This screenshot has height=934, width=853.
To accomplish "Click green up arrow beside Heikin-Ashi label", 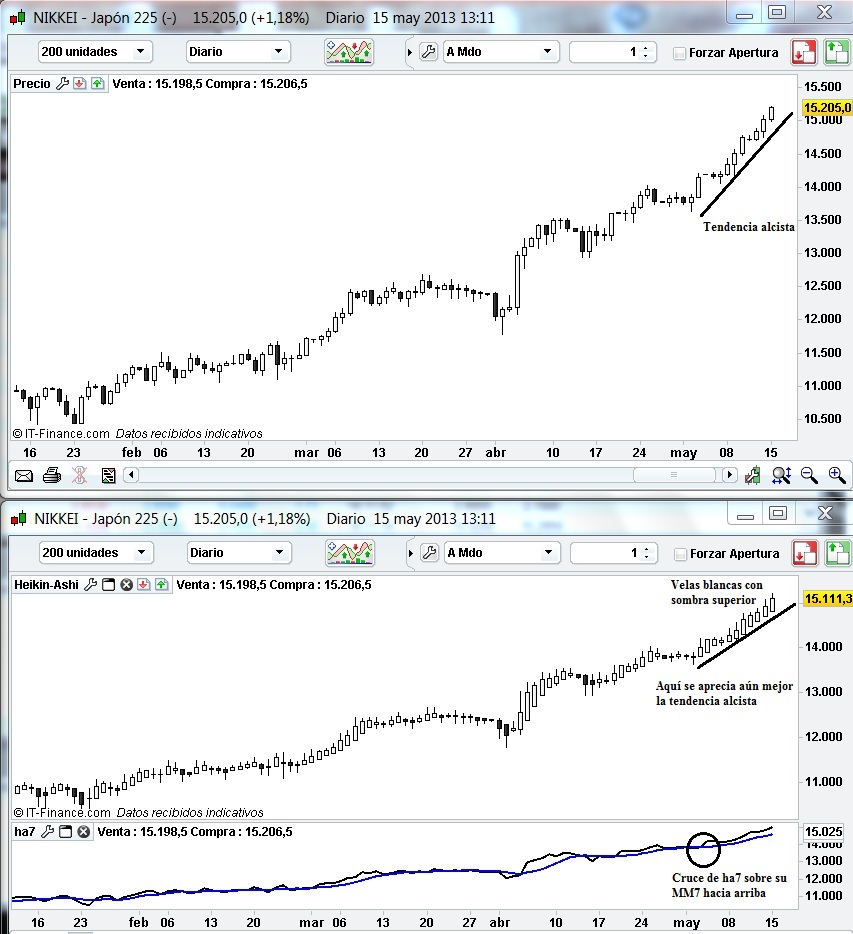I will point(161,584).
